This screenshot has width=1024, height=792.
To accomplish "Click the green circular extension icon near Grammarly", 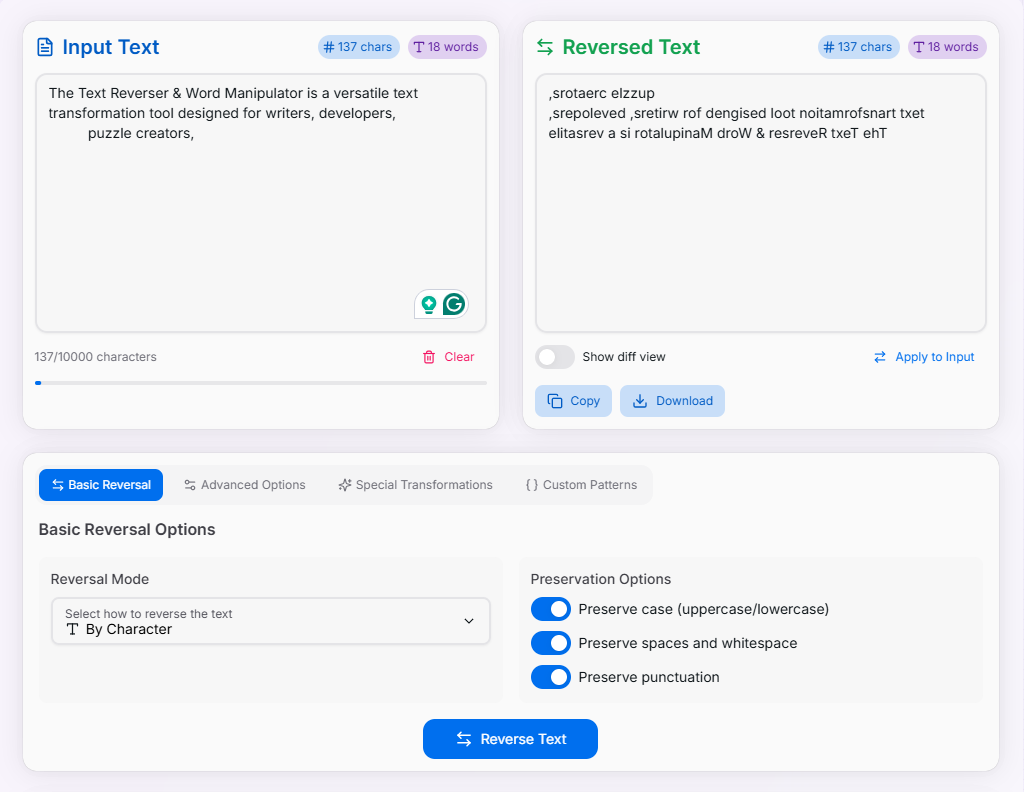I will point(429,304).
